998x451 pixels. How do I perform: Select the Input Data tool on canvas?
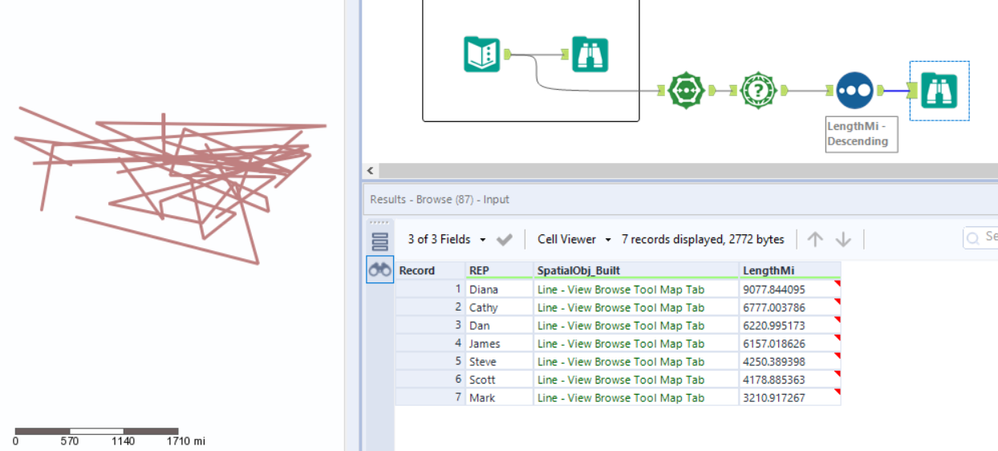coord(481,54)
